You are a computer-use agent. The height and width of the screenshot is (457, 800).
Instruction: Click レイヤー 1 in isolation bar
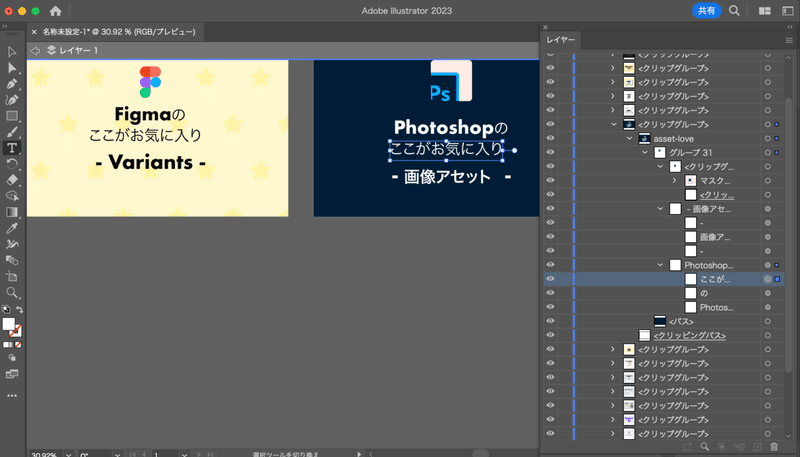[x=78, y=50]
